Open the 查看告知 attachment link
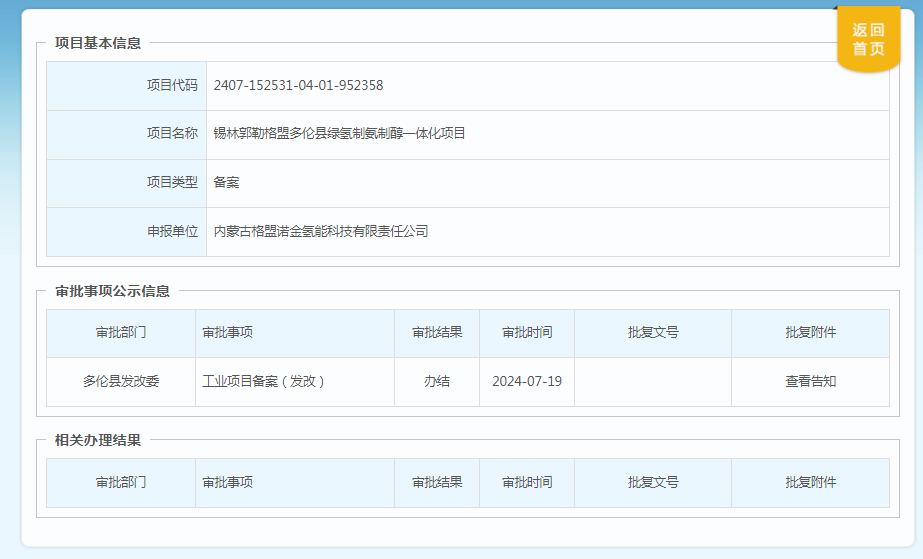The width and height of the screenshot is (923, 559). pyautogui.click(x=810, y=381)
